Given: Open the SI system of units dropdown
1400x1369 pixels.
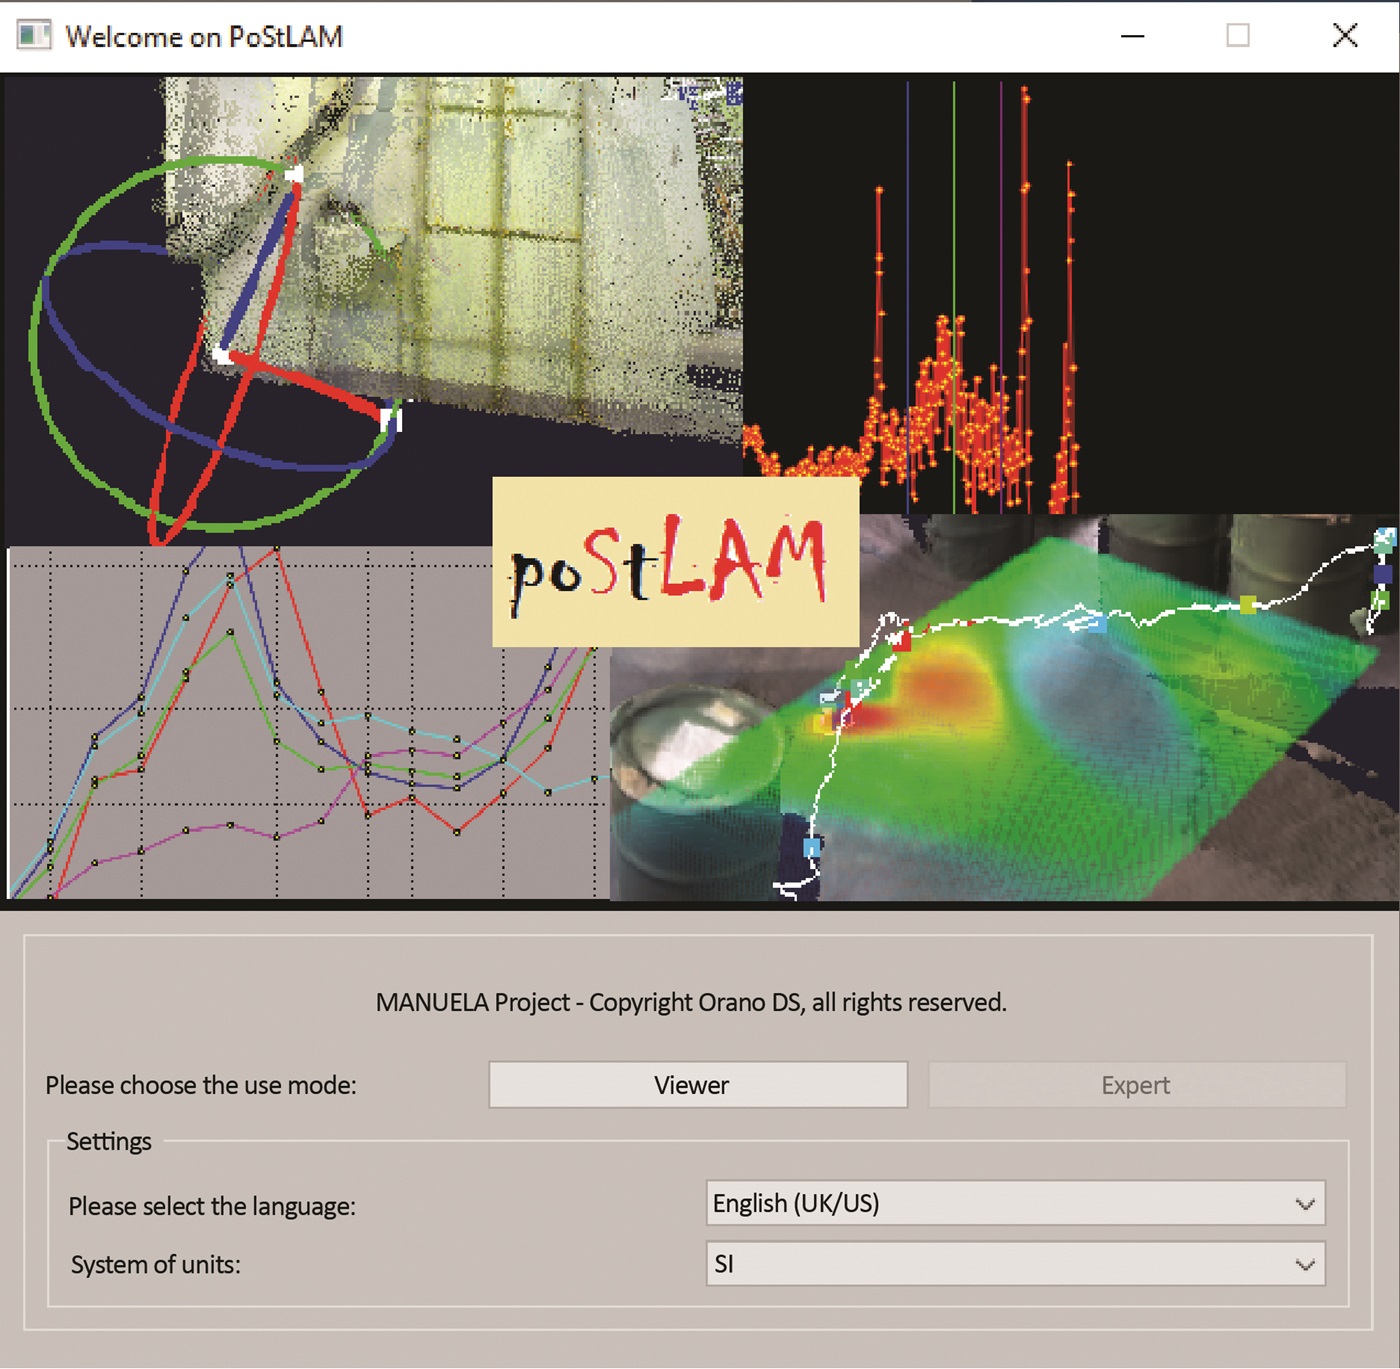Looking at the screenshot, I should click(1000, 1265).
